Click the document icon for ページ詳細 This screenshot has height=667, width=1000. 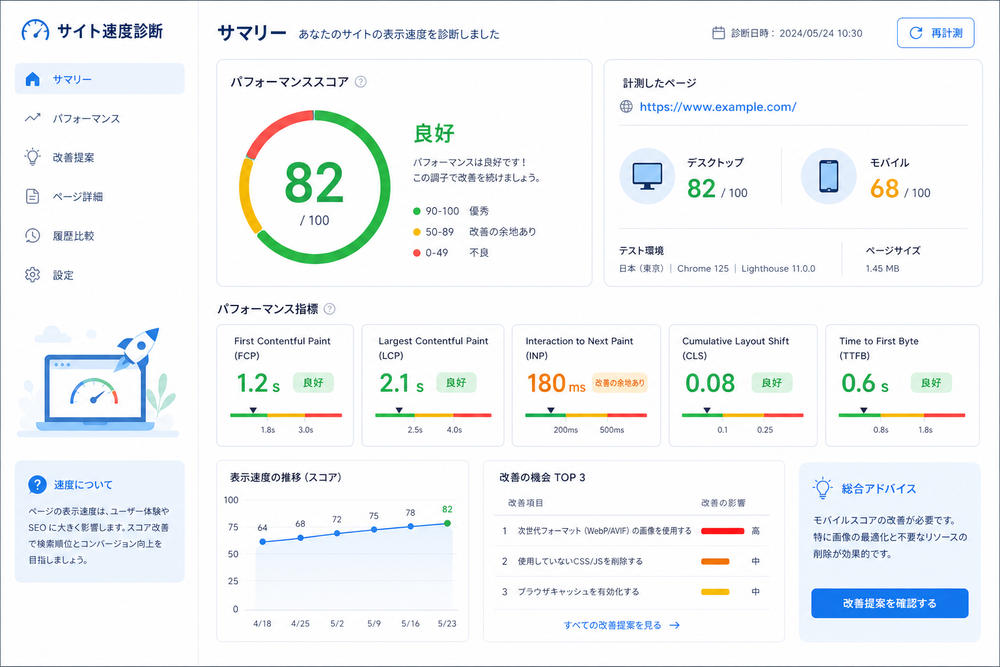tap(33, 196)
